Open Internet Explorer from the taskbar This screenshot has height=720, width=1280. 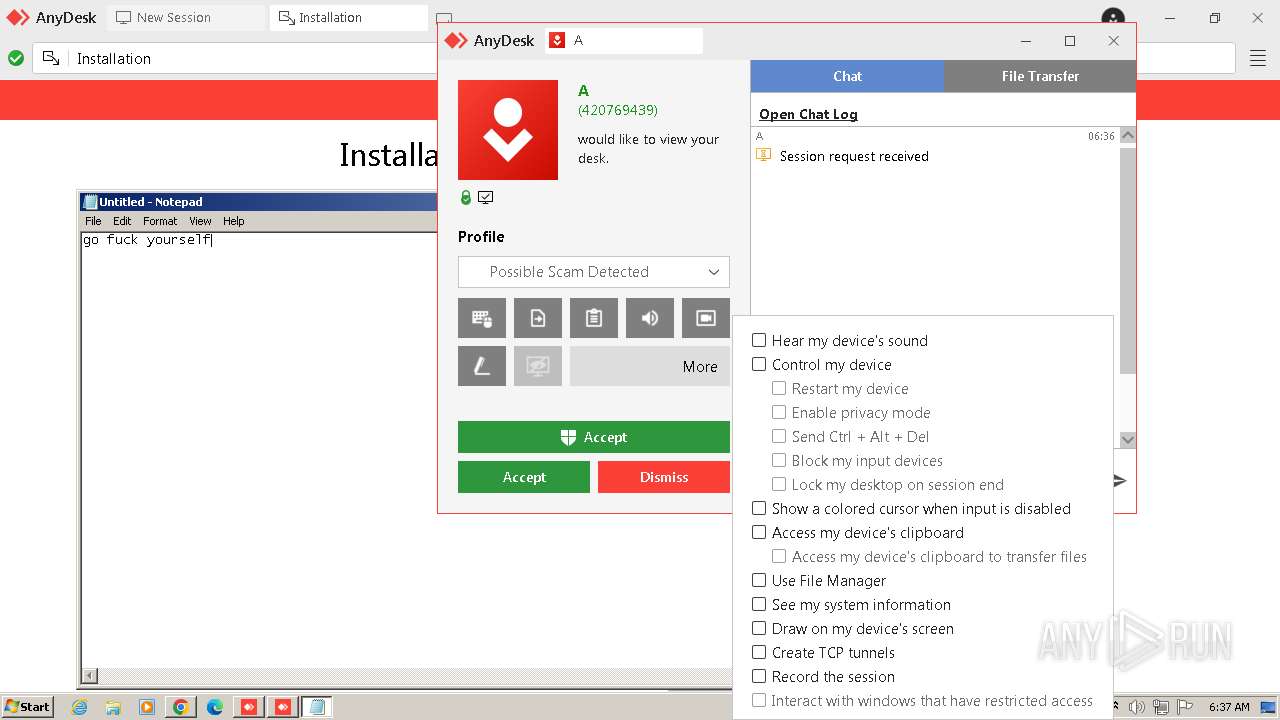pos(80,707)
